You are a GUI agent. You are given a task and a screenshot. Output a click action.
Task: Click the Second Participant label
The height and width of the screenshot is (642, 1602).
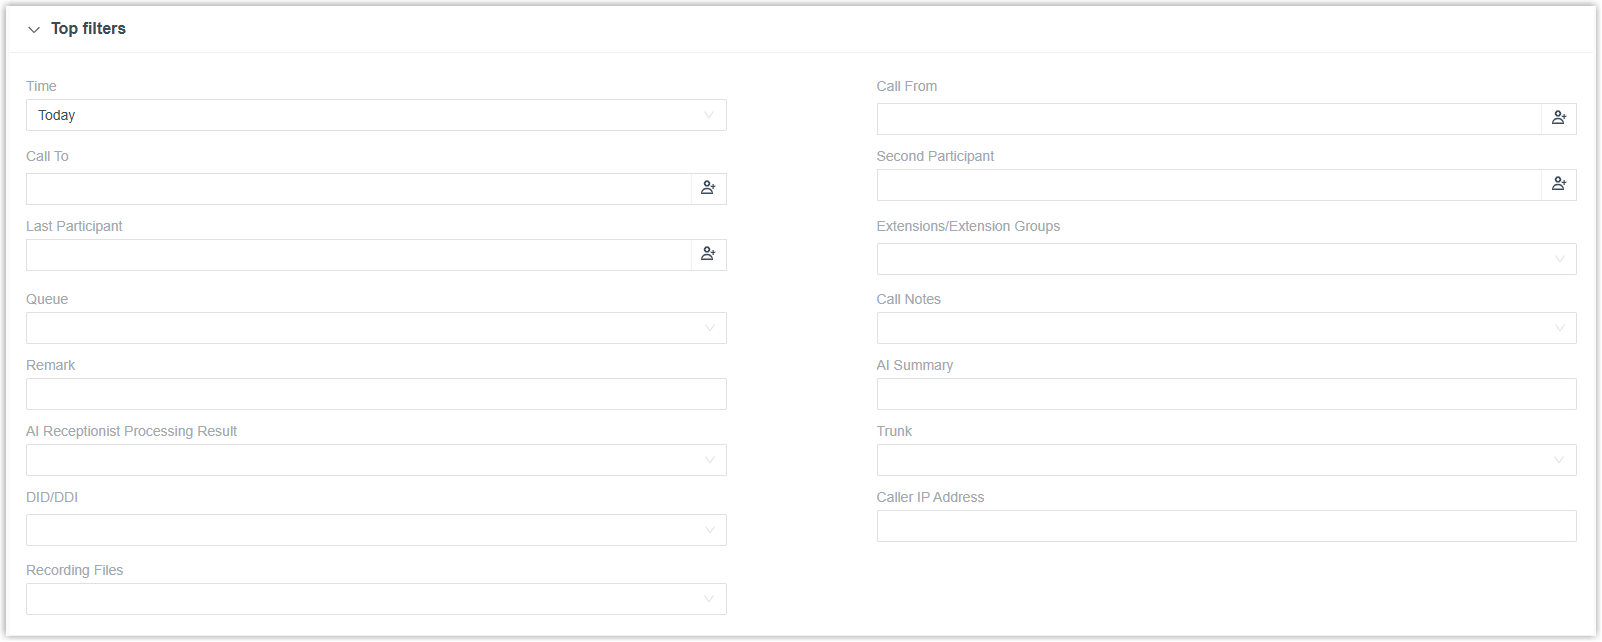935,156
